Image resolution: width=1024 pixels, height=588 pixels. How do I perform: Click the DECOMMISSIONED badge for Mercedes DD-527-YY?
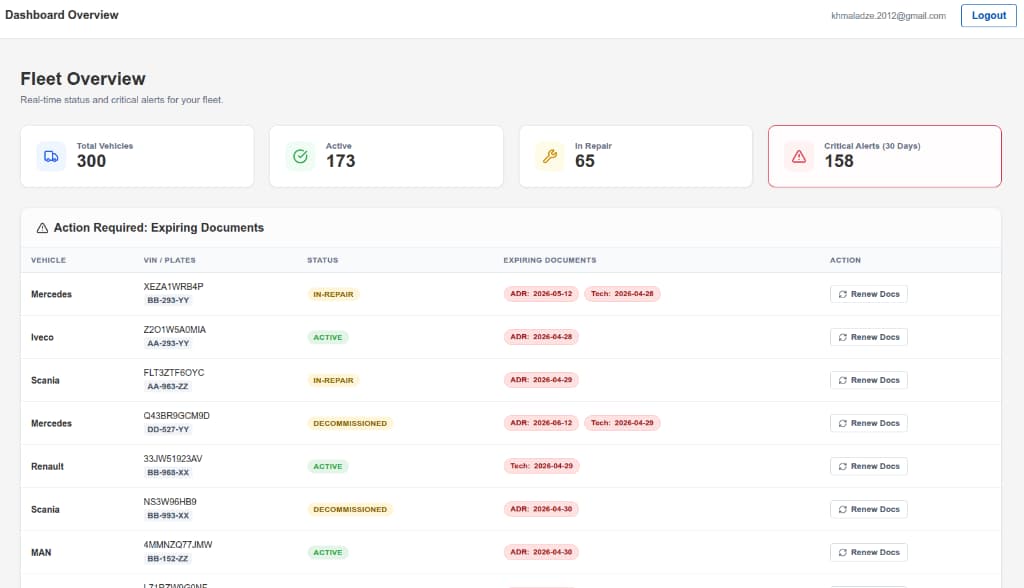[x=350, y=424]
